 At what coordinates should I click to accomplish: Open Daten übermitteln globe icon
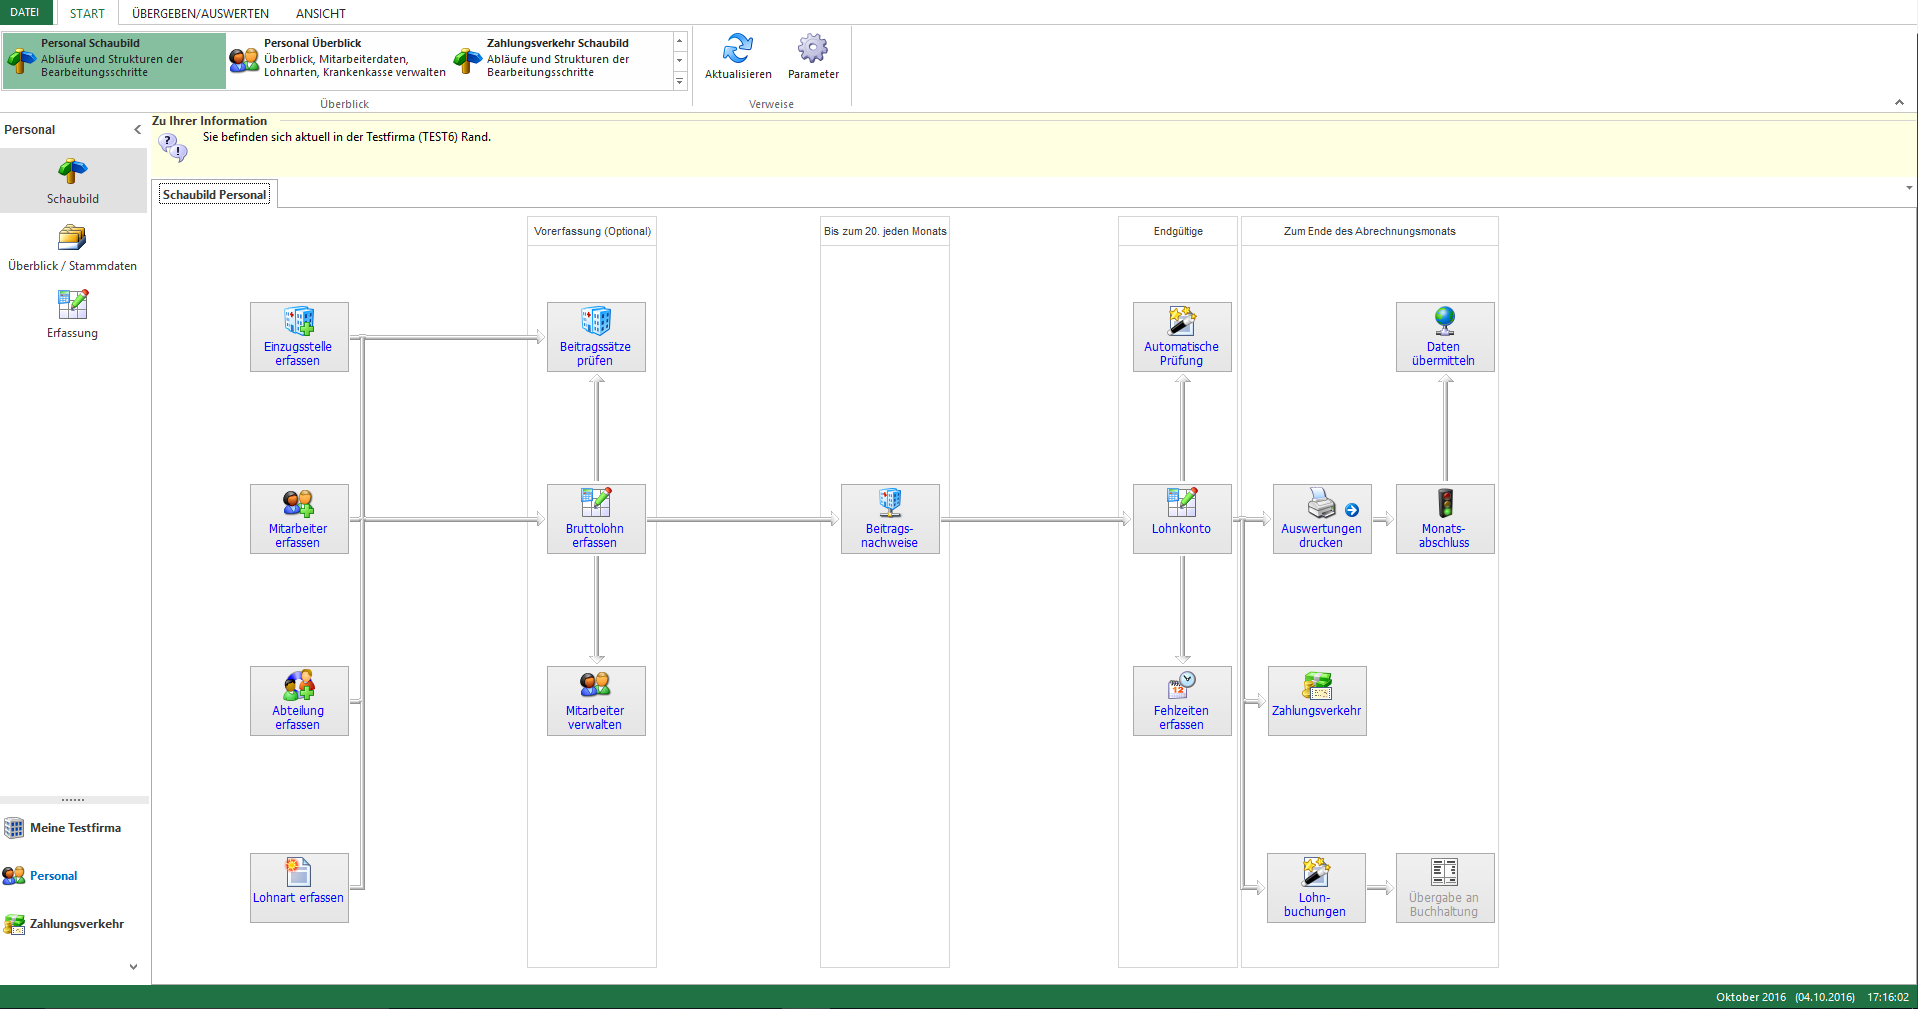pyautogui.click(x=1444, y=321)
